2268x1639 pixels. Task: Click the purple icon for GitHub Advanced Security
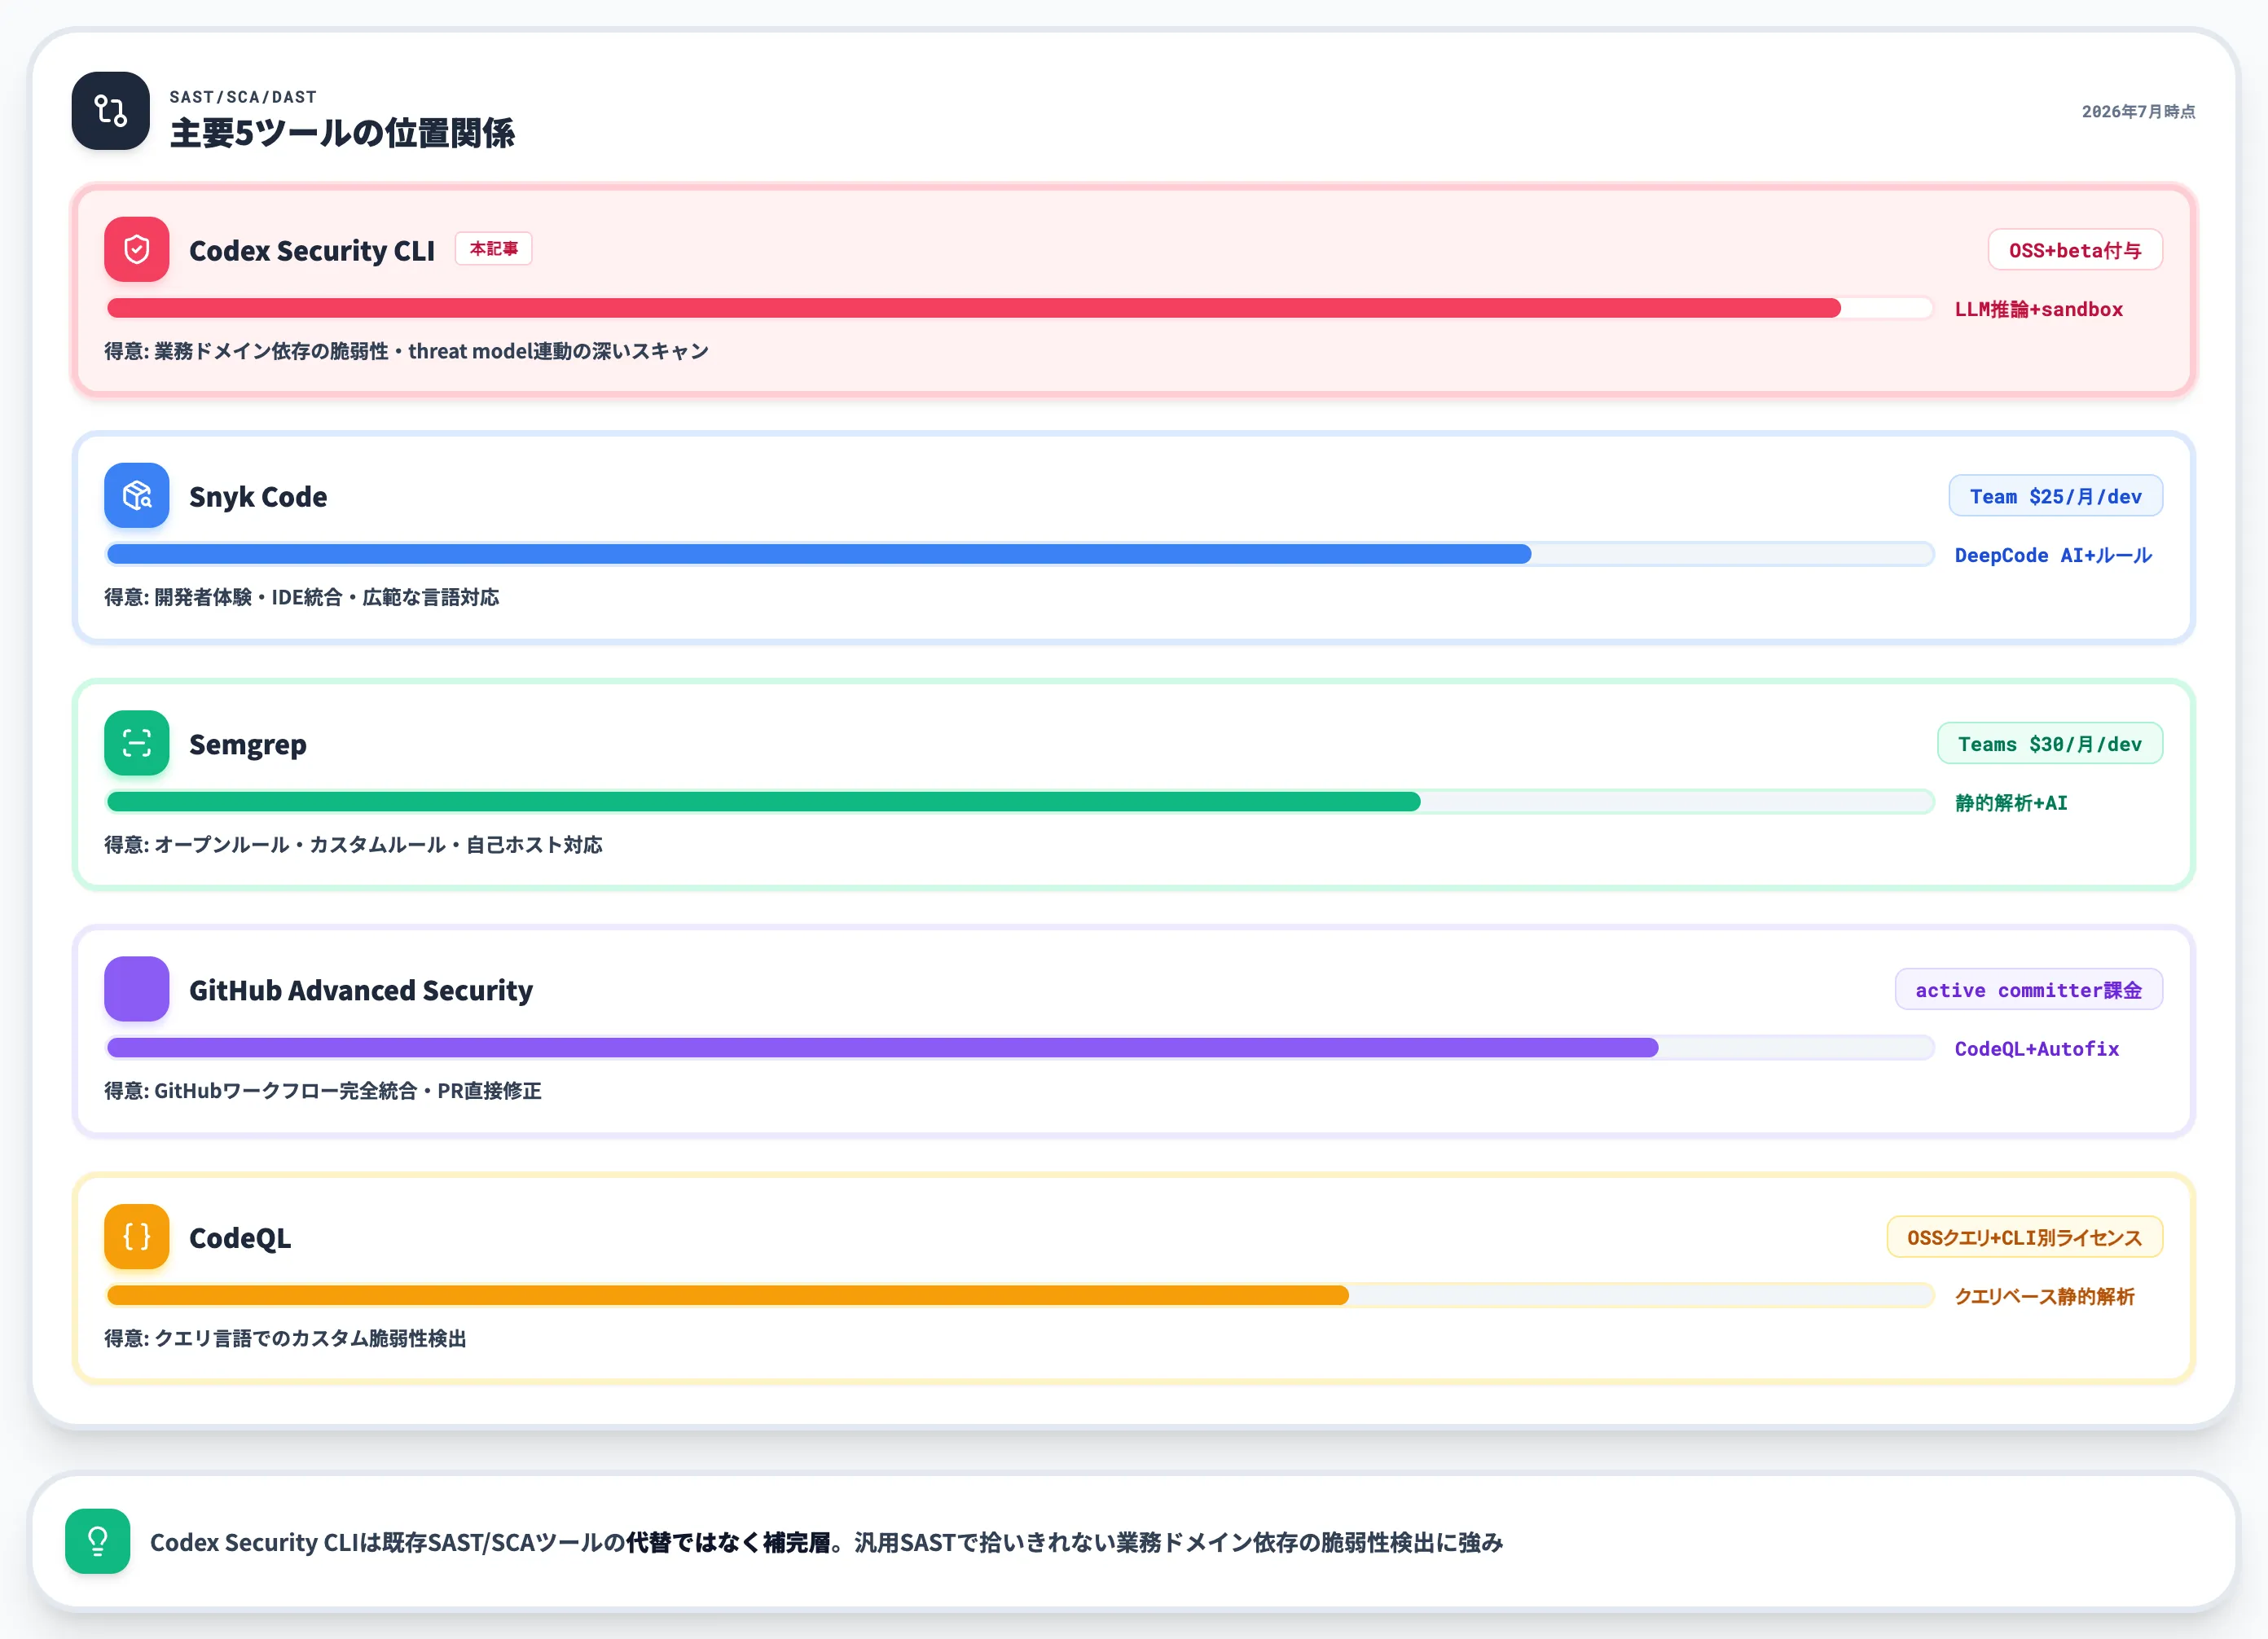click(137, 989)
